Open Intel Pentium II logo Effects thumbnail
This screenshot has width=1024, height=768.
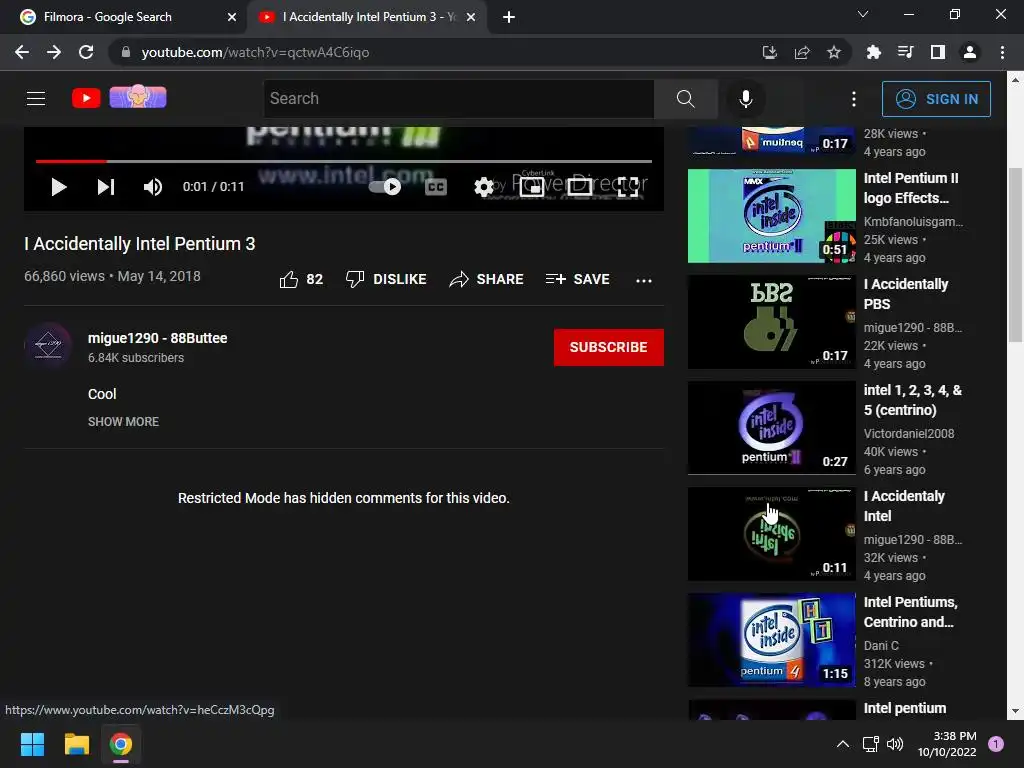(x=771, y=216)
